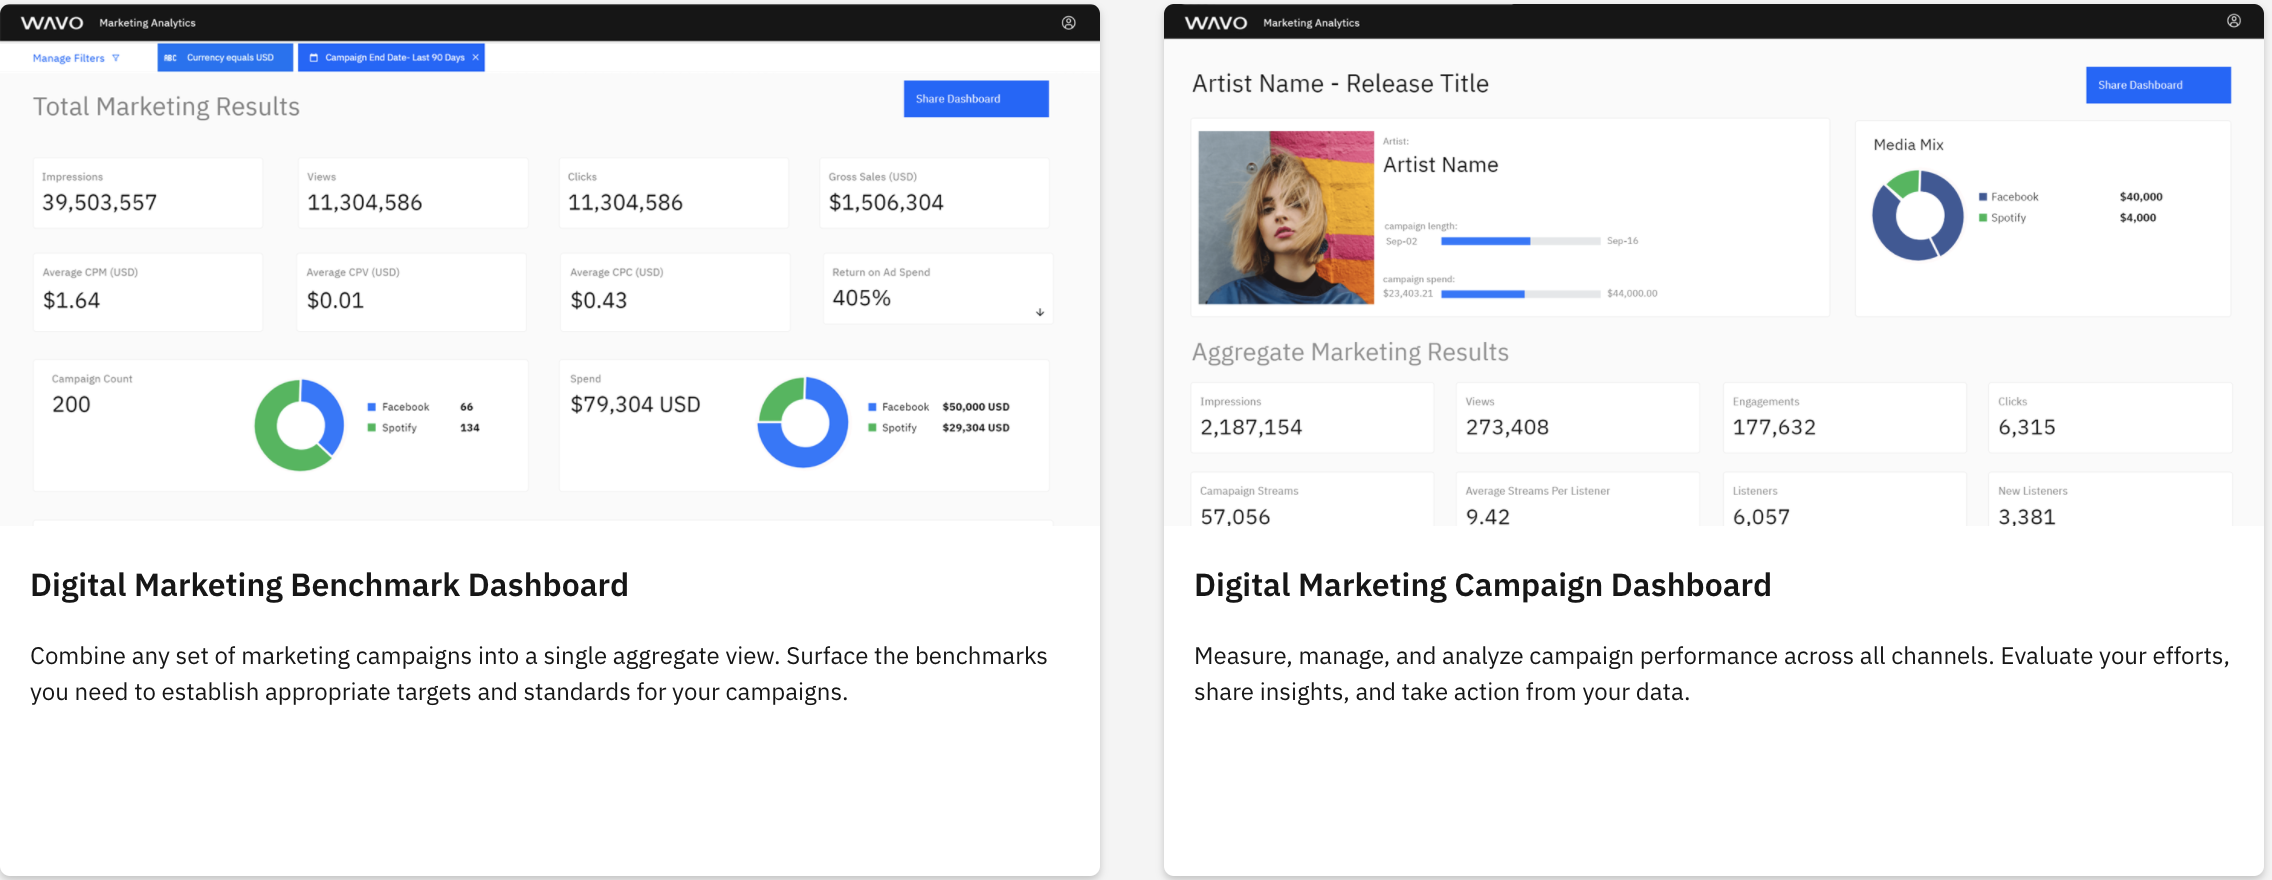
Task: Remove the Campaign End Date filter chip
Action: point(475,58)
